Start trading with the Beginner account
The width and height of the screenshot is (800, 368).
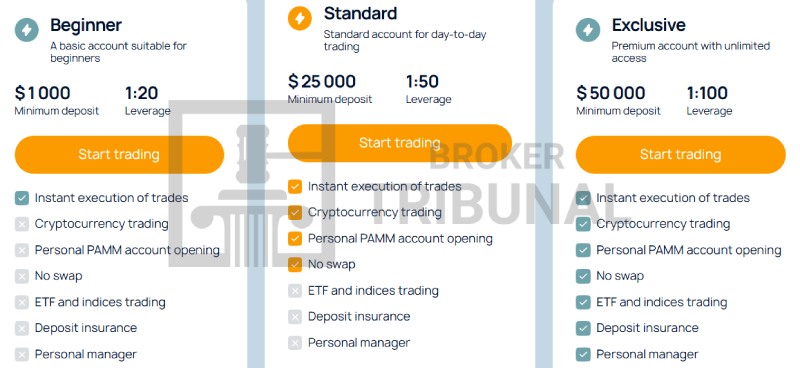point(119,155)
